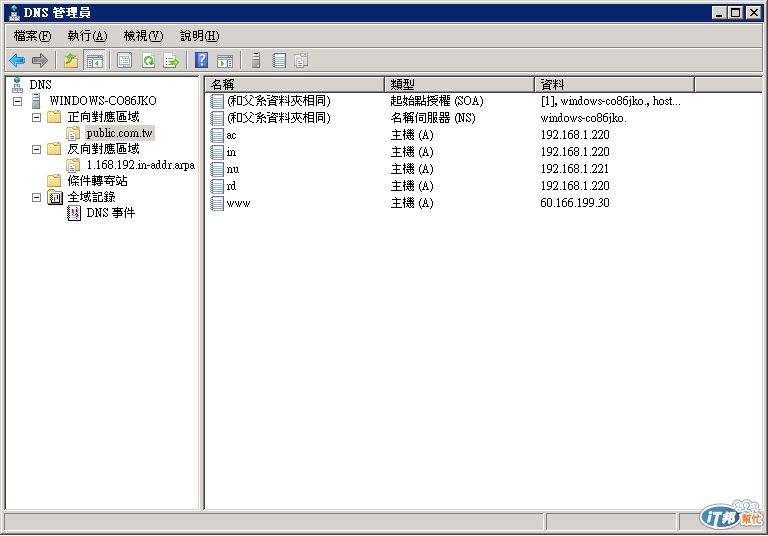The image size is (768, 536).
Task: Collapse the WINDOWS-CO86JKO server node
Action: 18,101
